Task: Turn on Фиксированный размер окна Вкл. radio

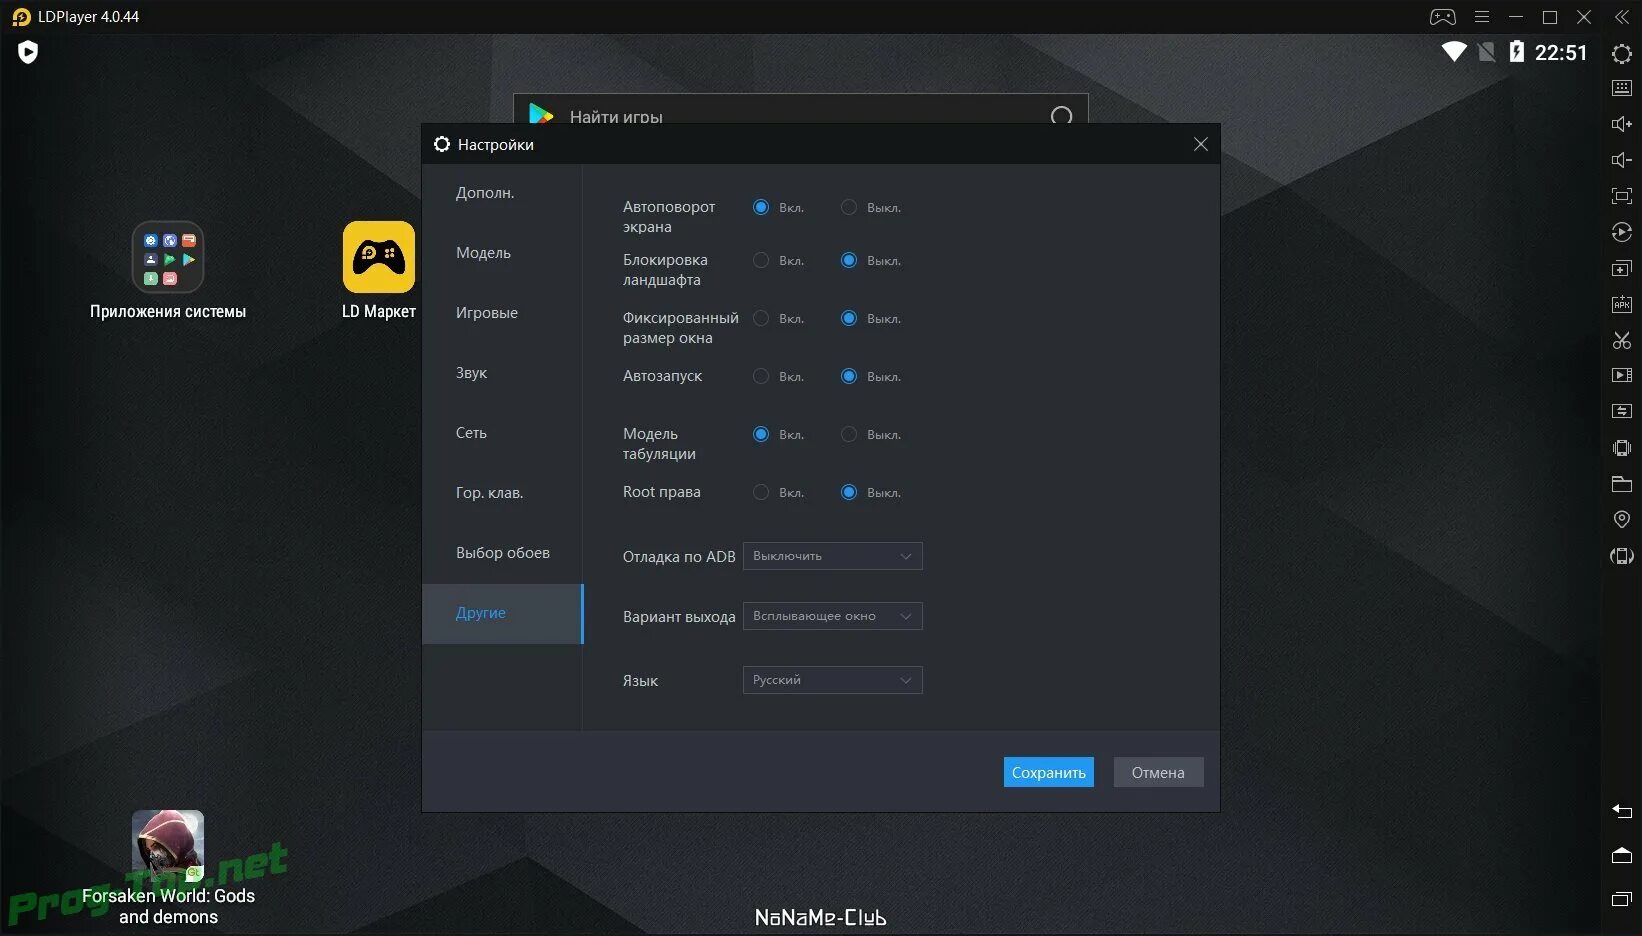Action: (x=761, y=318)
